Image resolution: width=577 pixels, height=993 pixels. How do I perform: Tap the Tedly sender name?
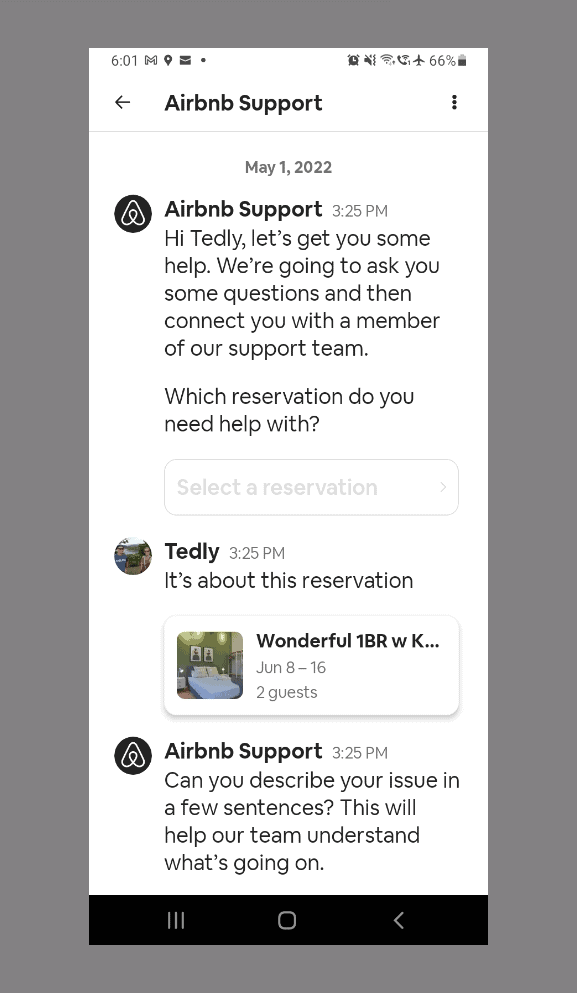[192, 552]
